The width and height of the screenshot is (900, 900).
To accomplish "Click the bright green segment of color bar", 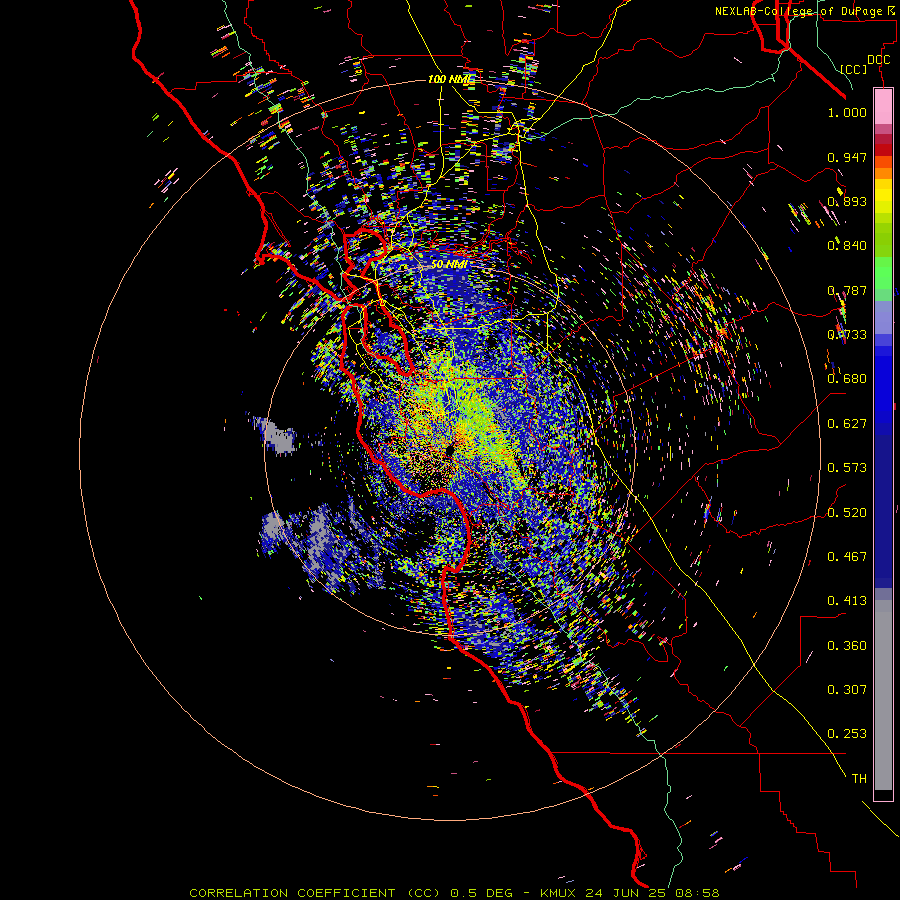I will [x=883, y=273].
